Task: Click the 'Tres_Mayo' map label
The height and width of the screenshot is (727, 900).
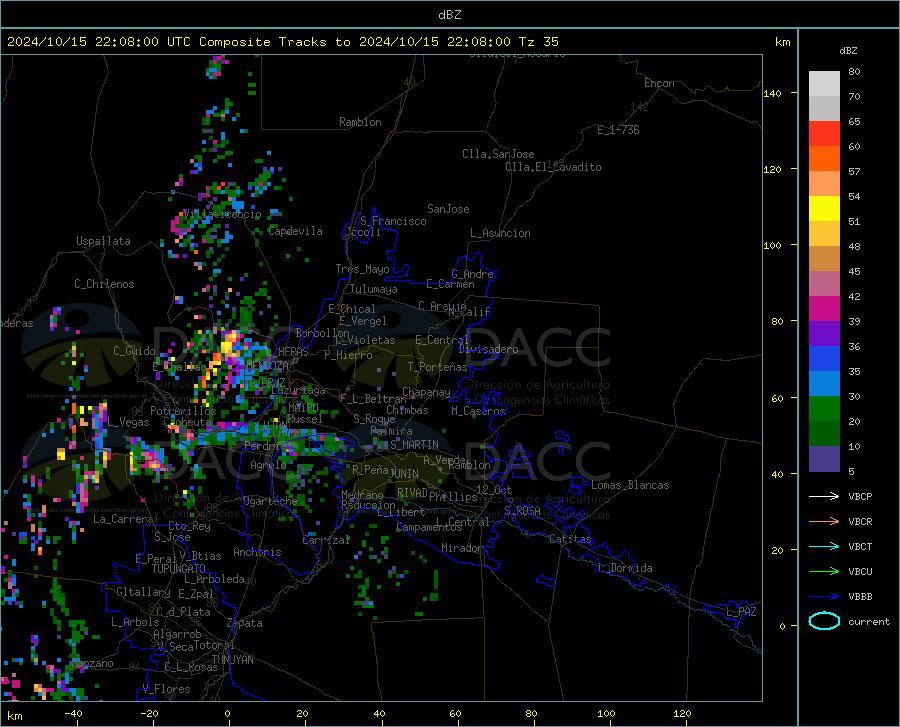Action: tap(362, 269)
